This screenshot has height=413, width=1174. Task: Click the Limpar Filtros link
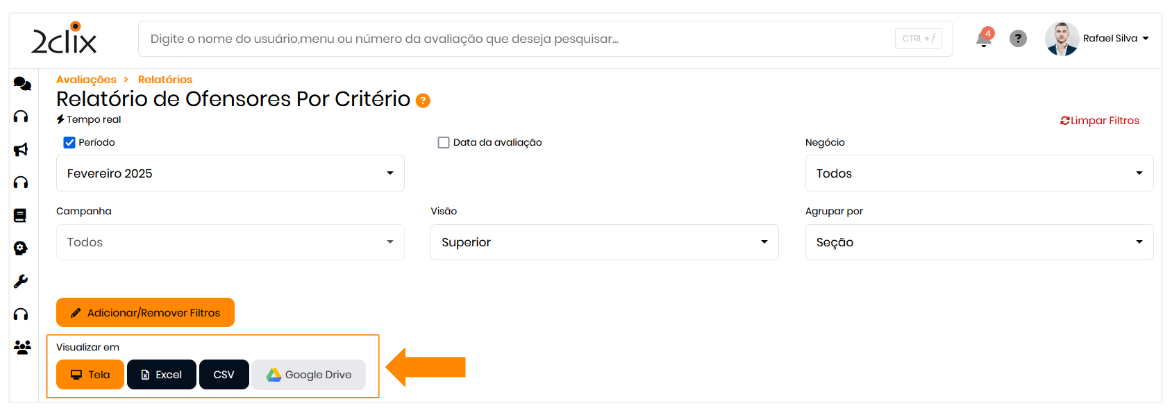tap(1100, 120)
